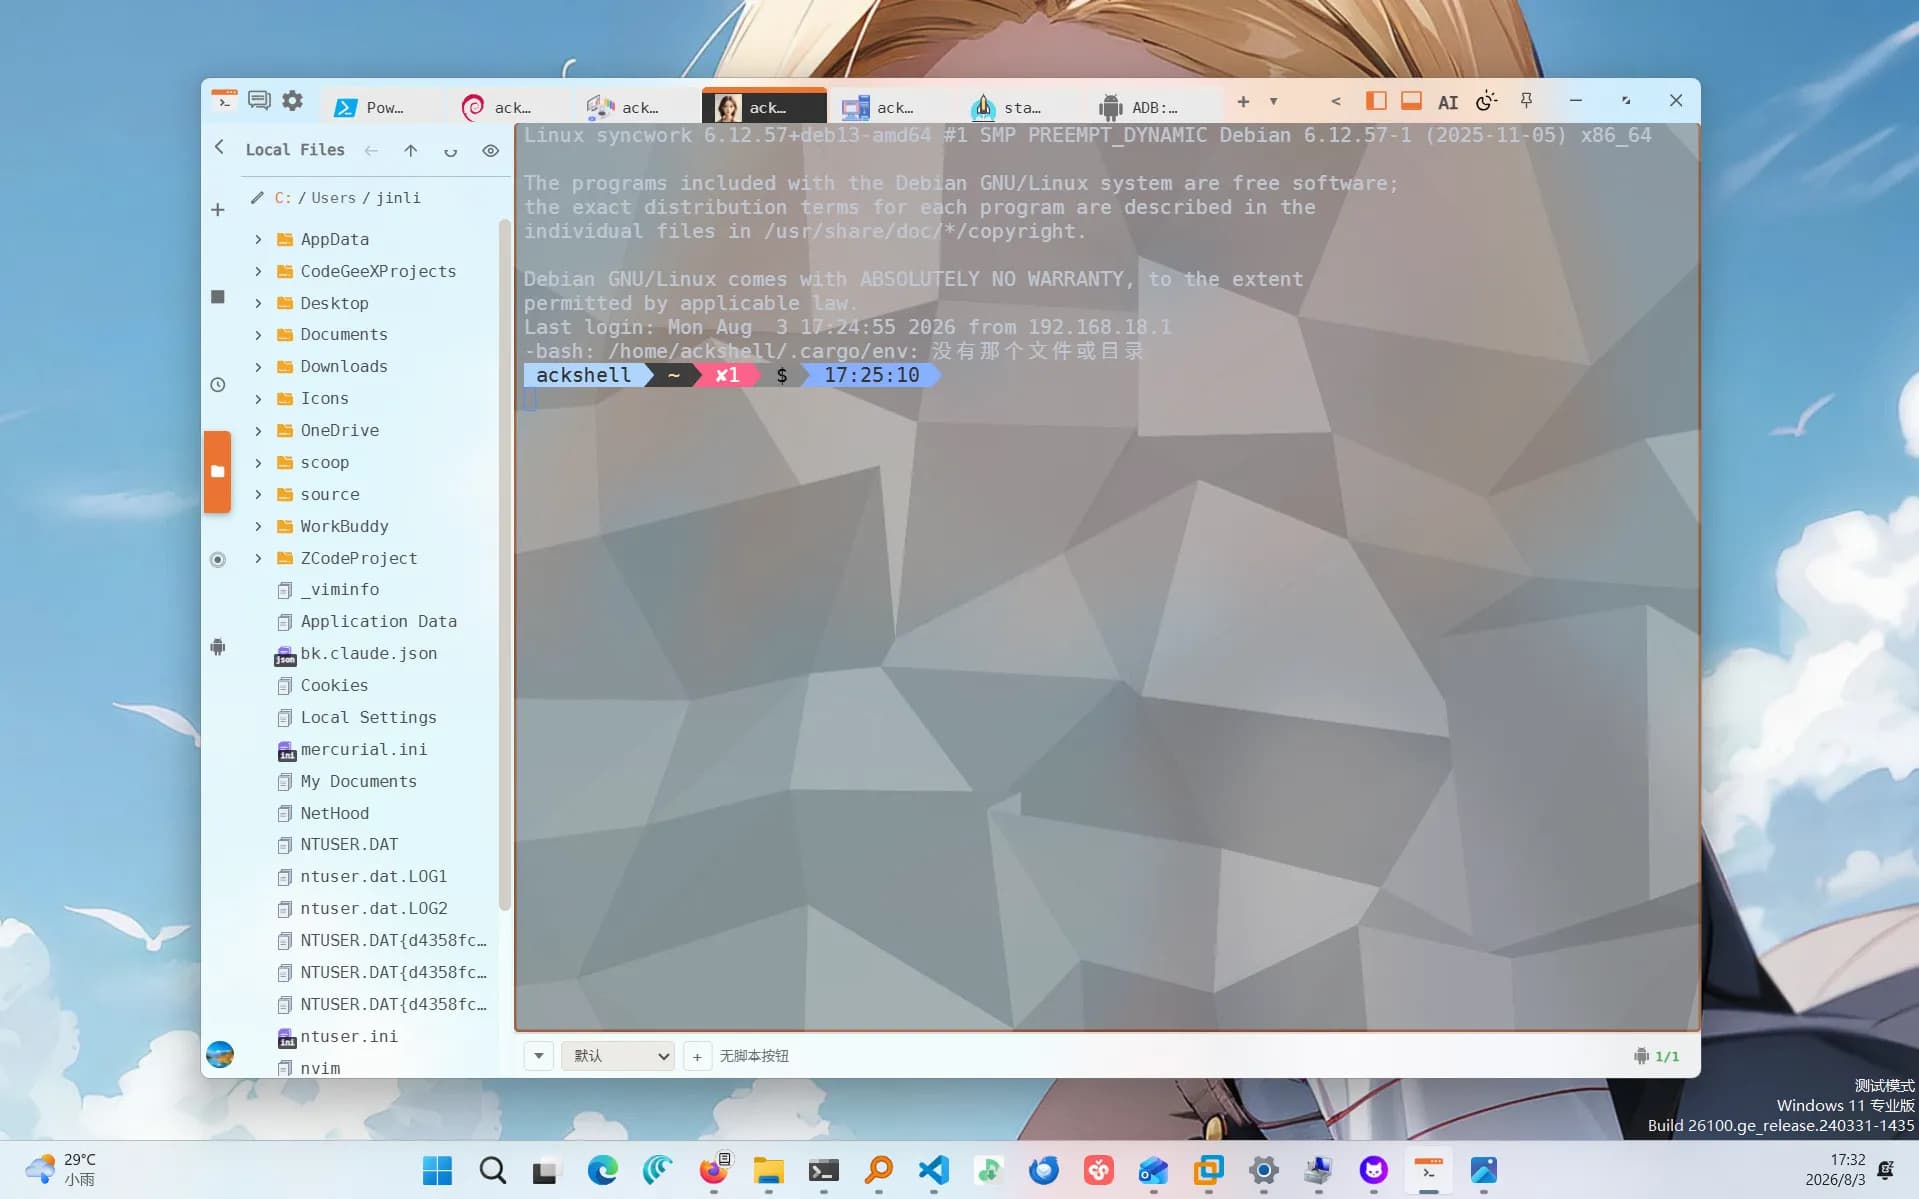Open Visual Studio Code from the taskbar

coord(933,1170)
